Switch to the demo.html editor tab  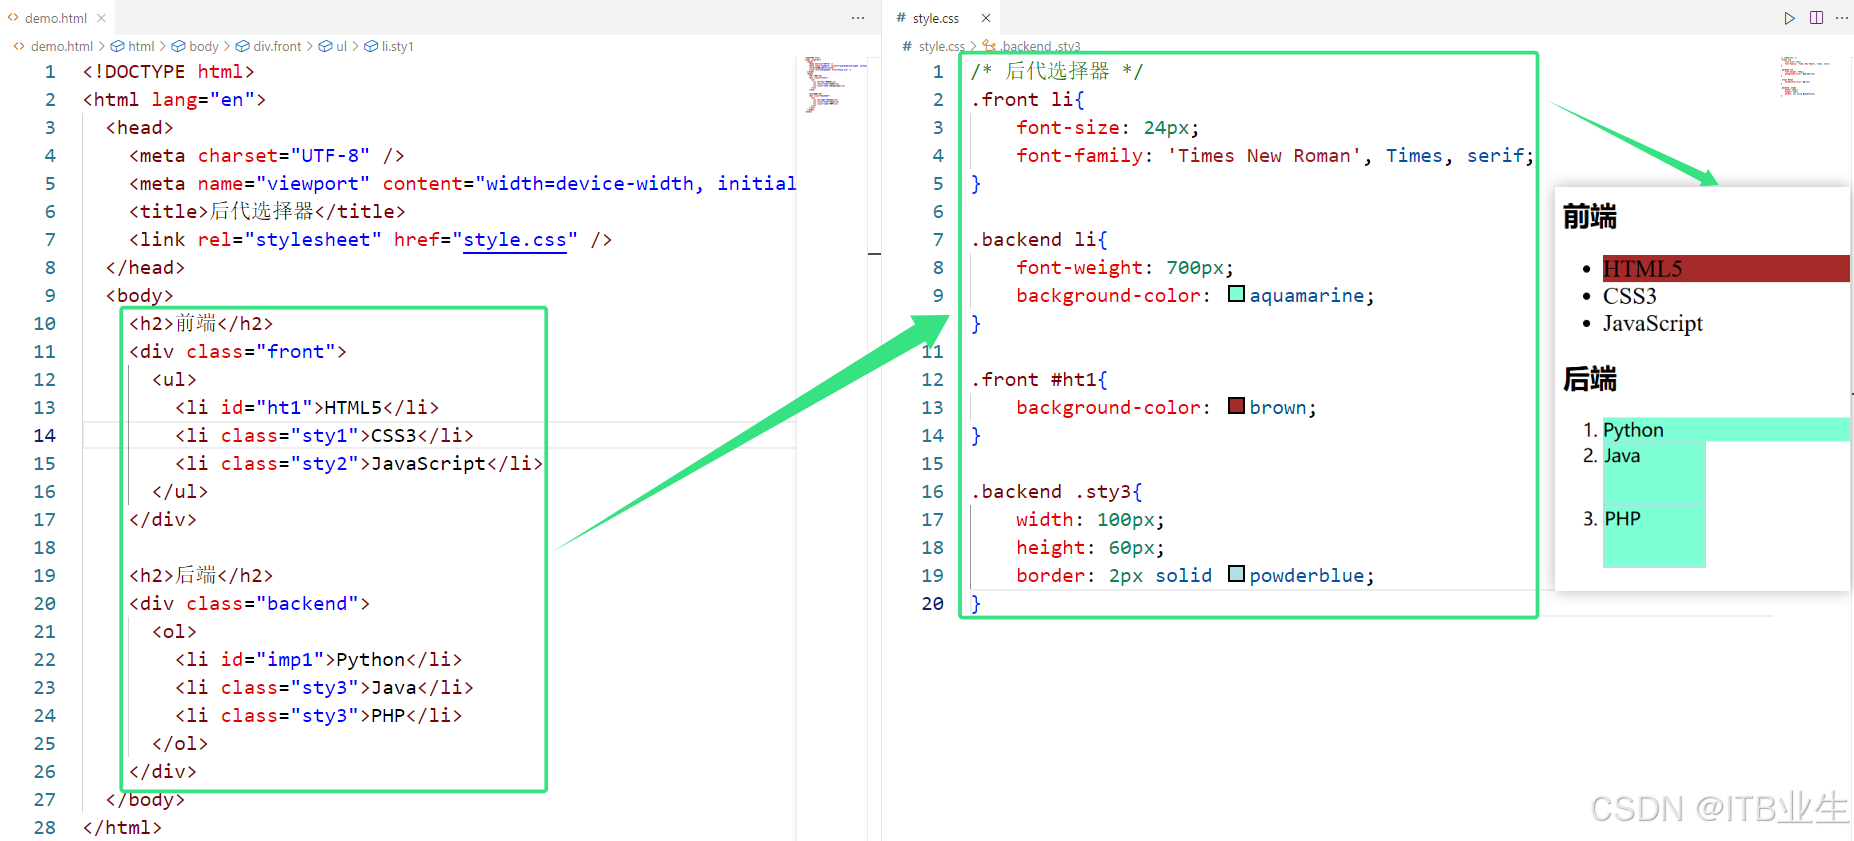point(55,18)
